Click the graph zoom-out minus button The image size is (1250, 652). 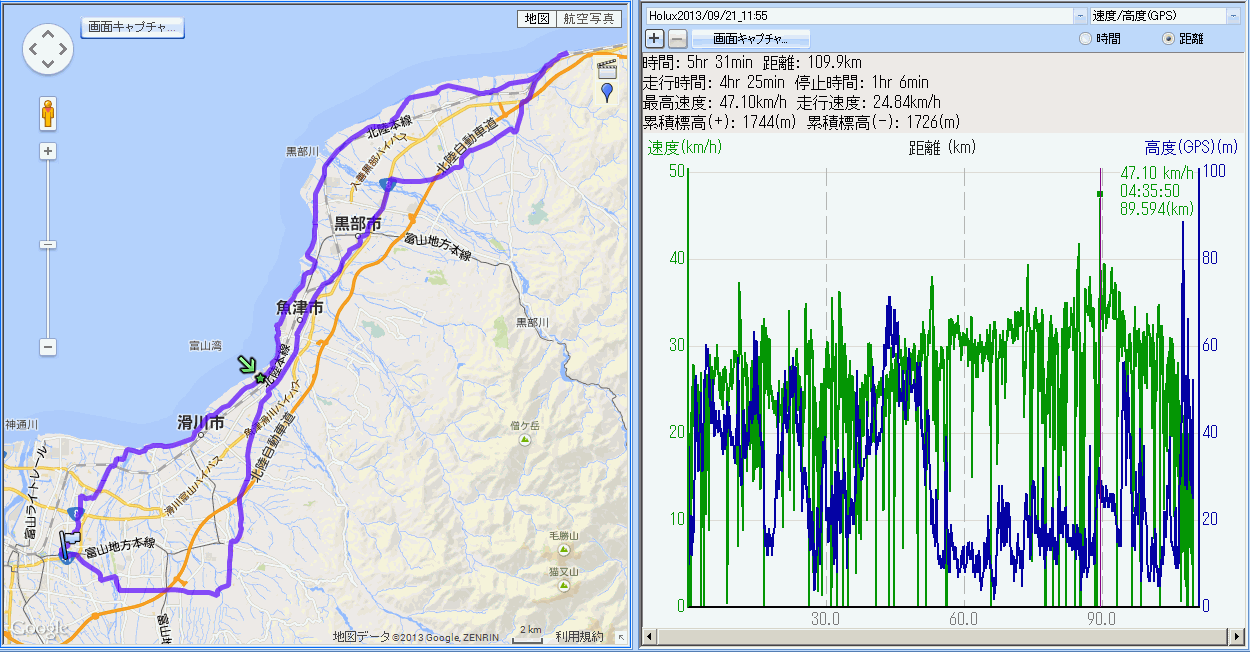point(677,39)
